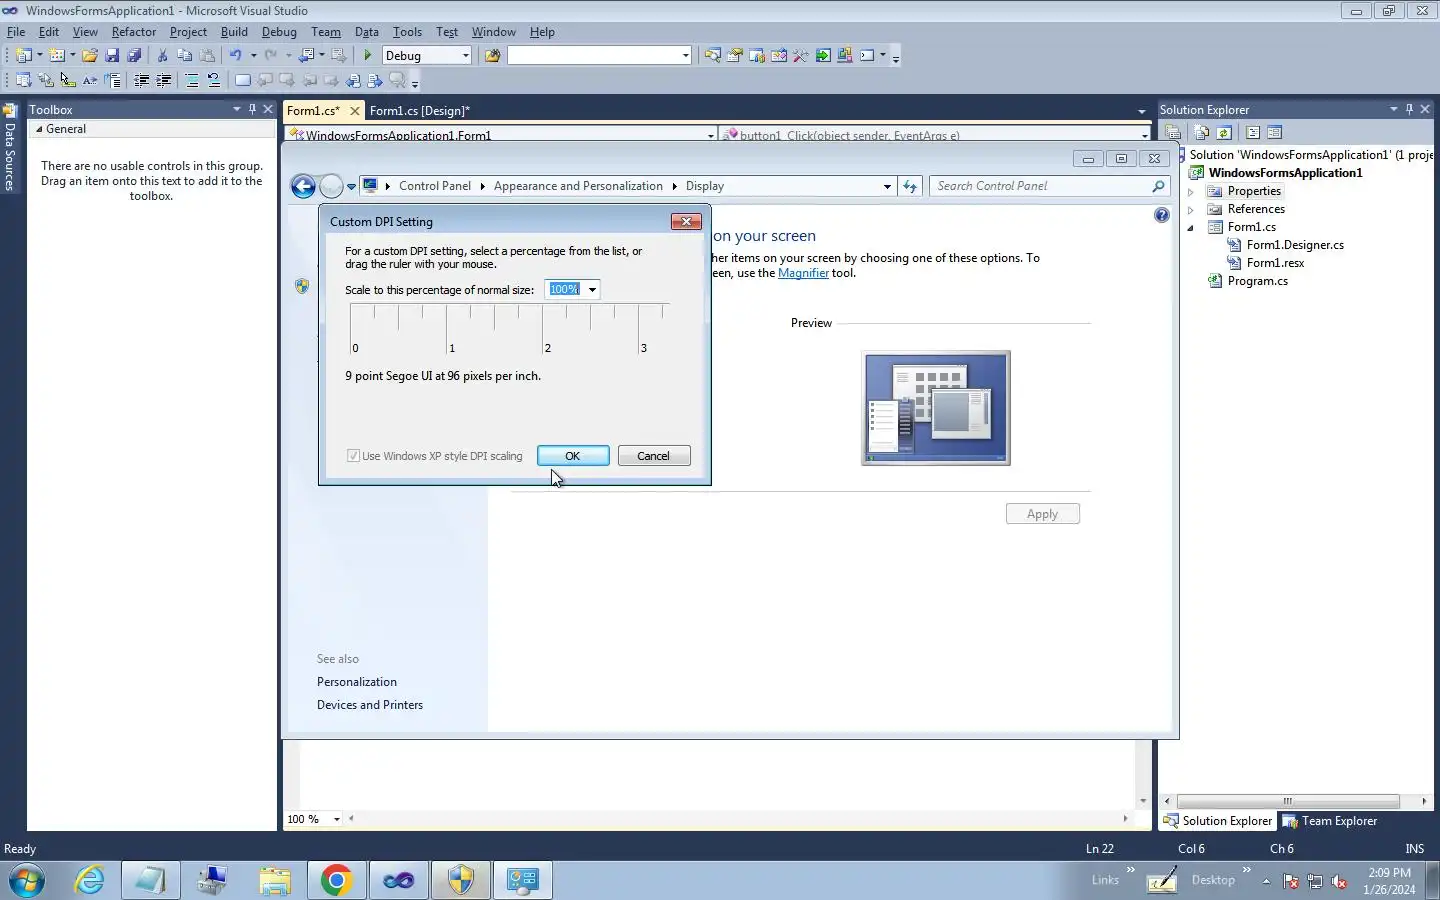
Task: Open the Refactor menu
Action: (134, 32)
